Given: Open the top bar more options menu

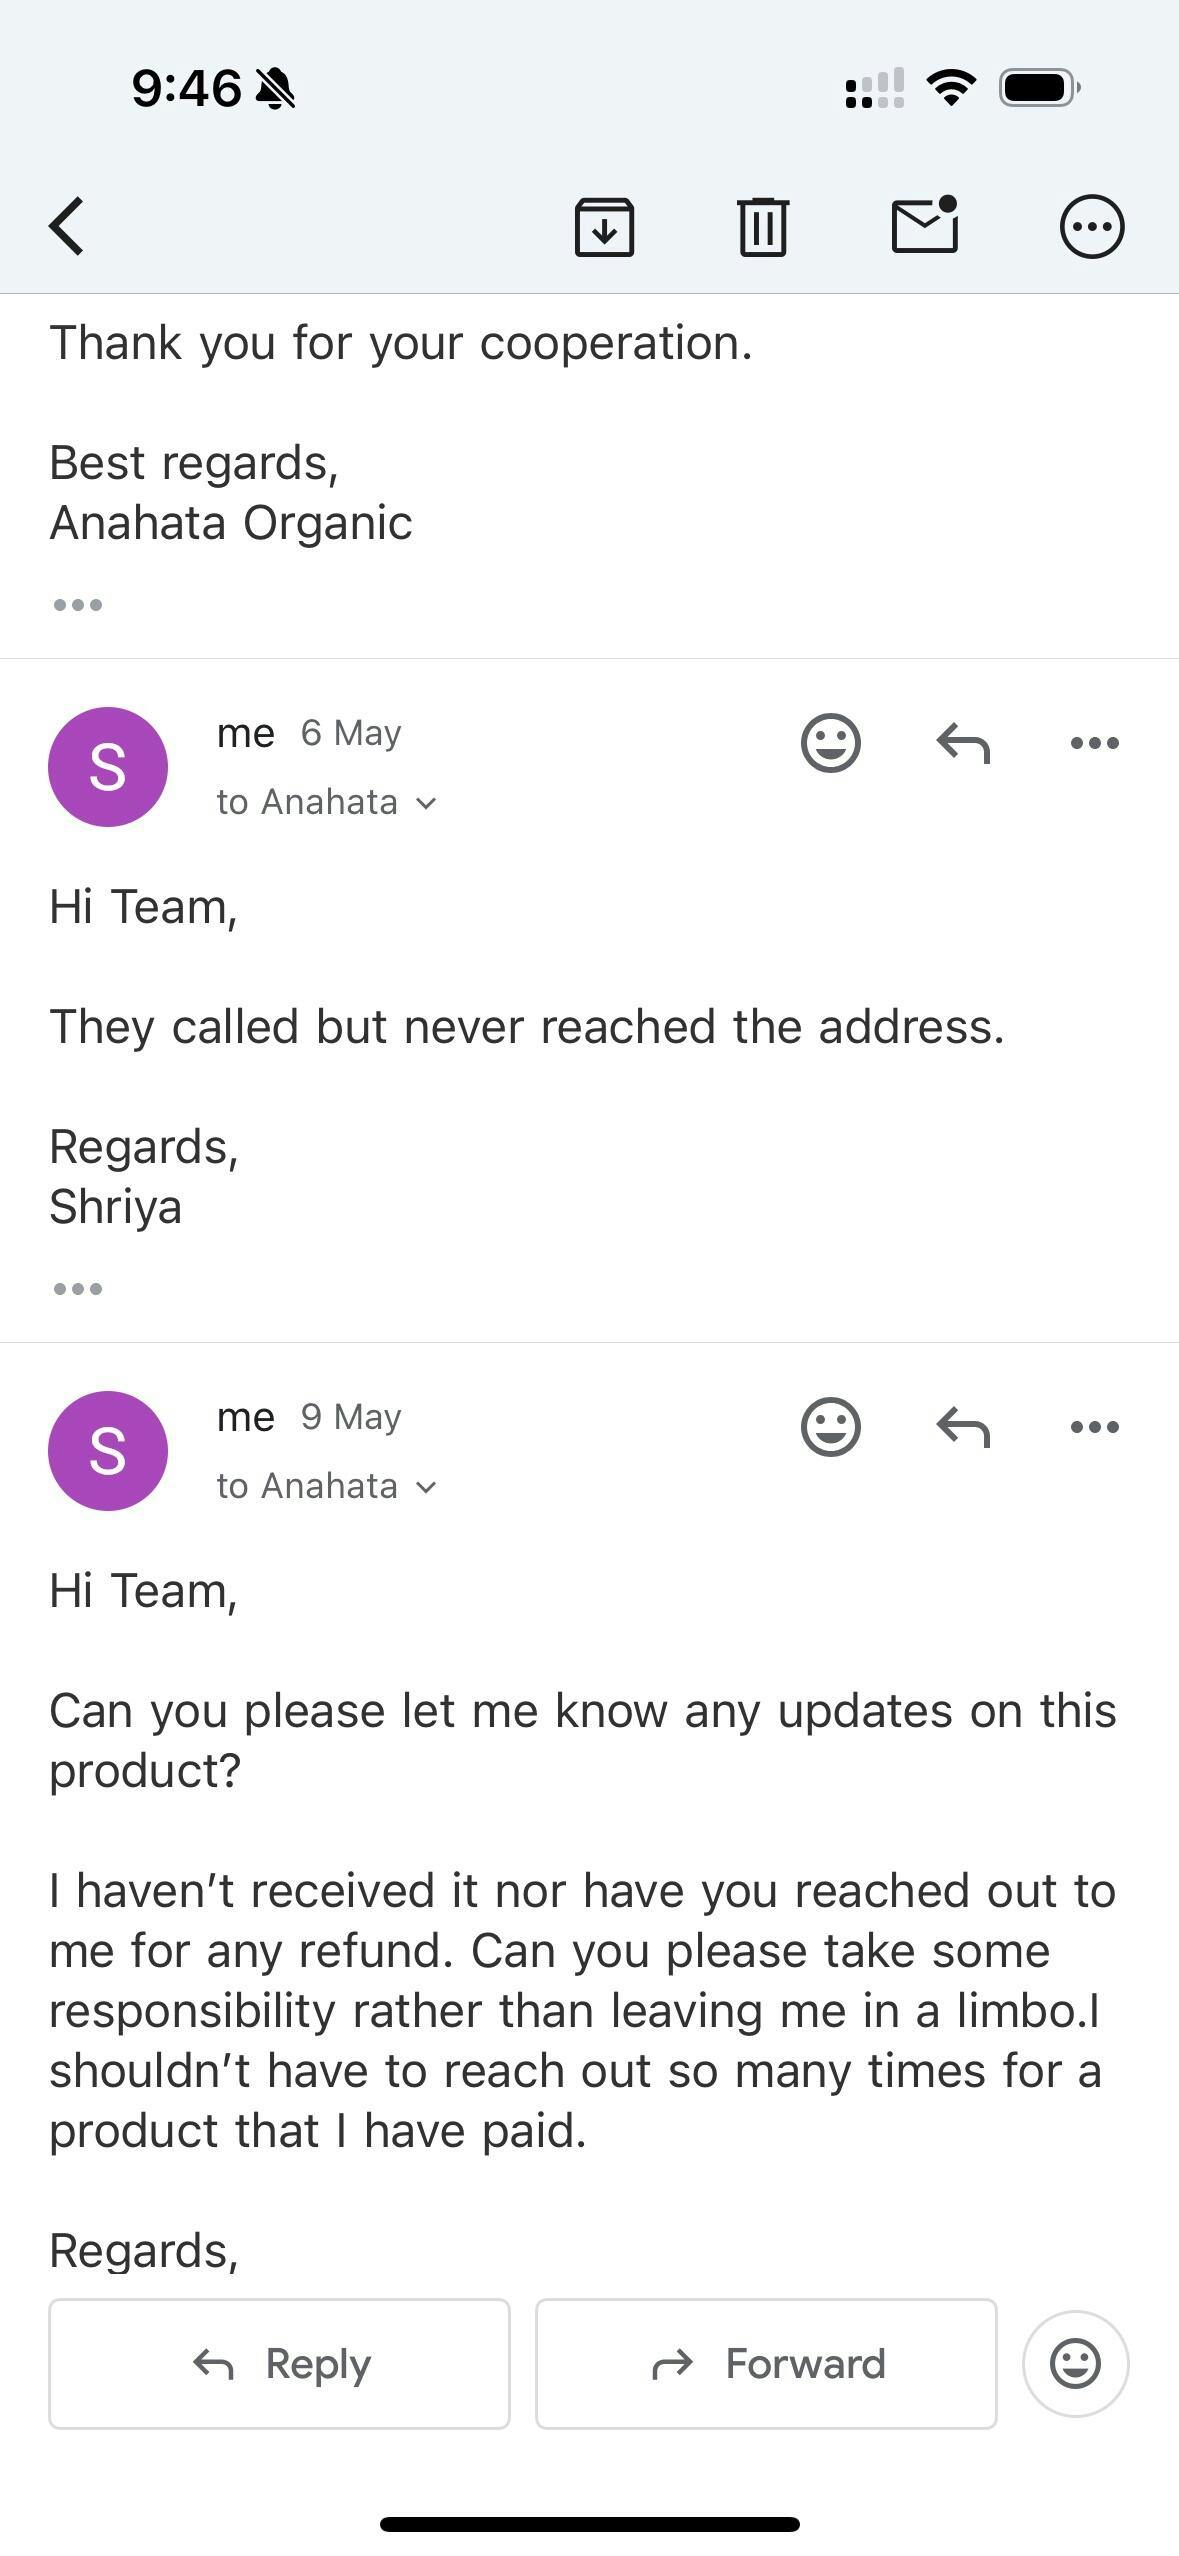Looking at the screenshot, I should click(1092, 227).
